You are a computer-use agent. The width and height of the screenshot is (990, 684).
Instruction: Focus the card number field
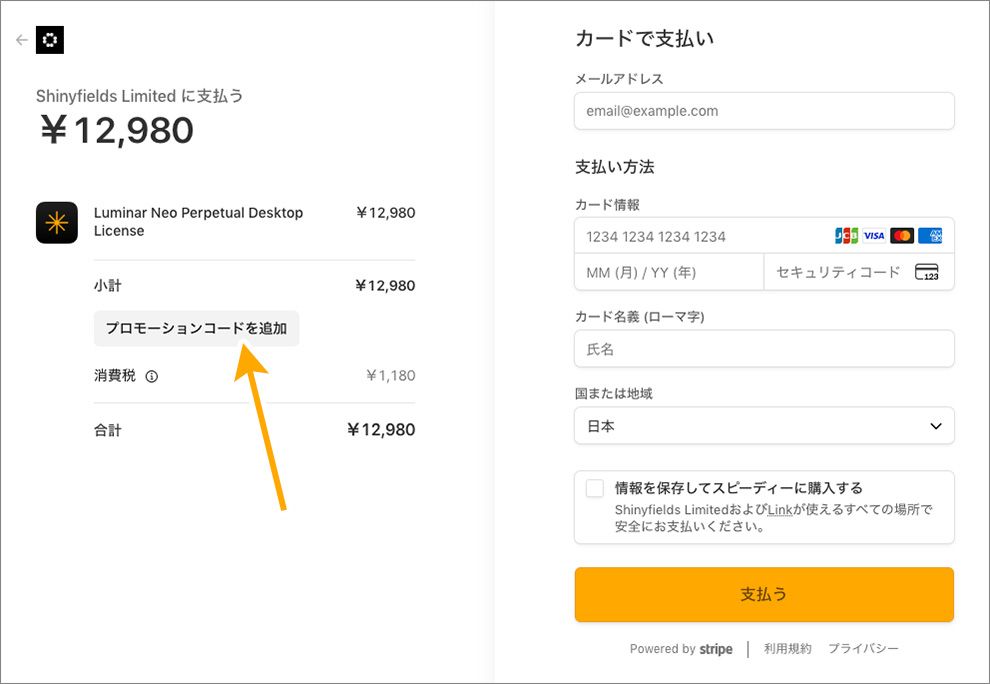click(x=700, y=236)
